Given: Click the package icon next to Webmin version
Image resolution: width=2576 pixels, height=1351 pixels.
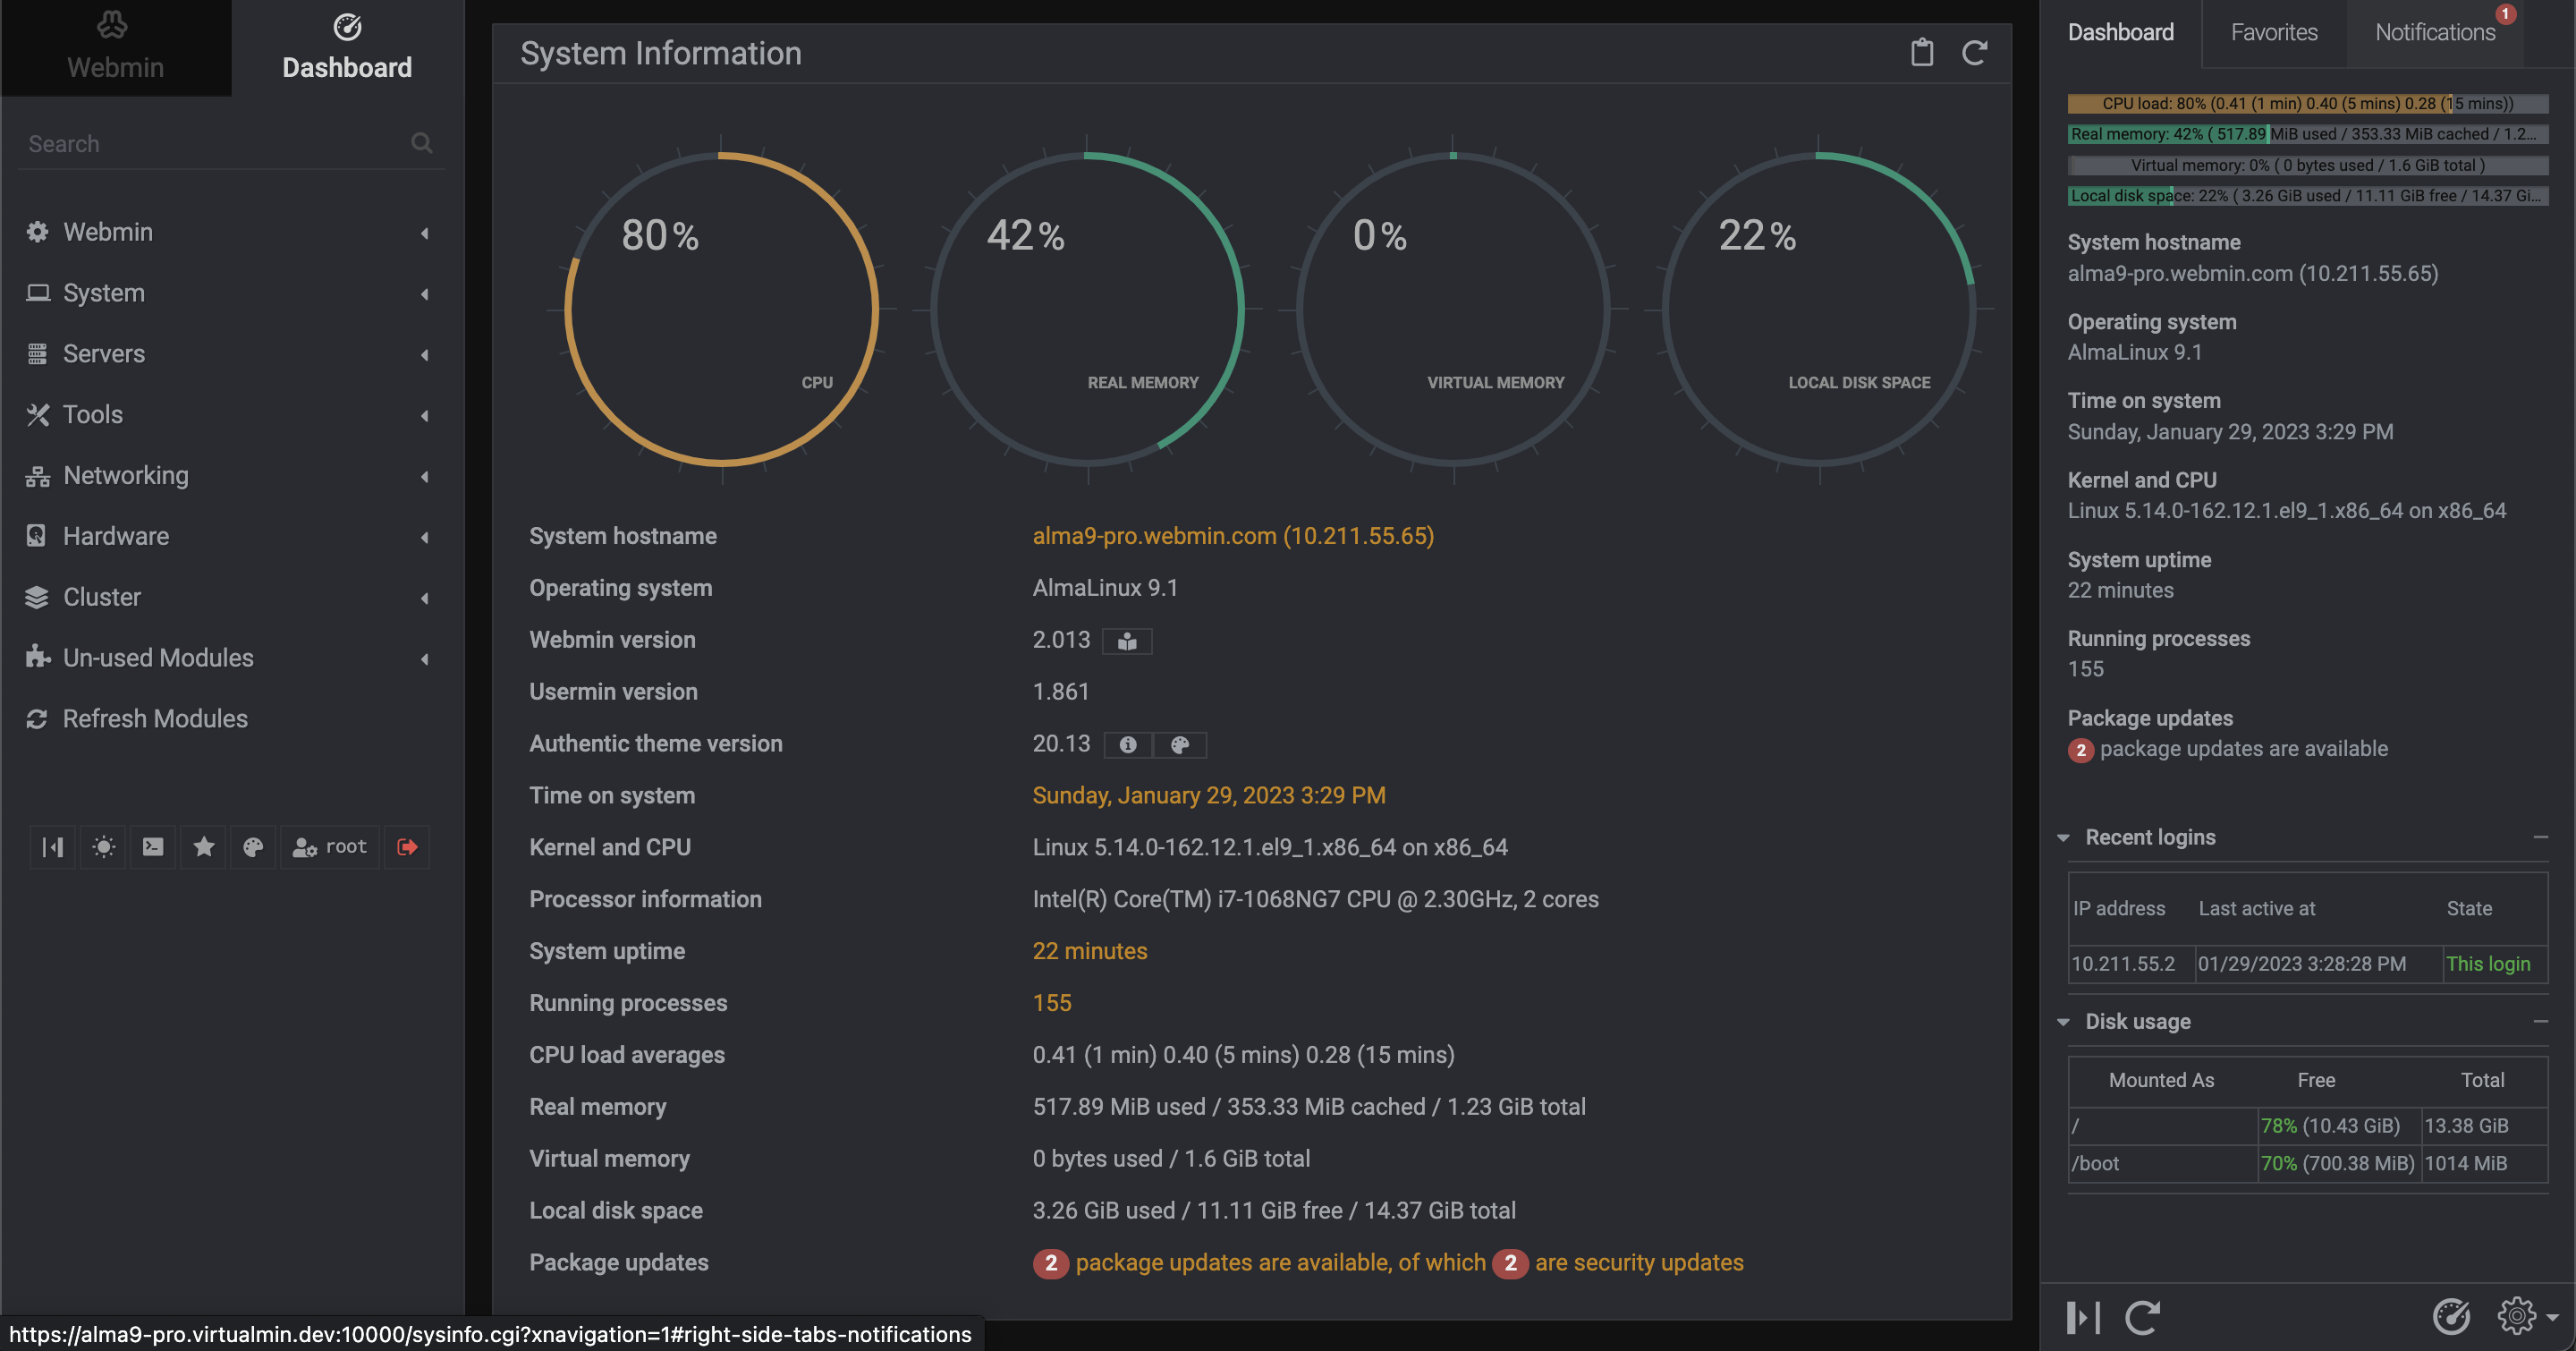Looking at the screenshot, I should (1126, 641).
